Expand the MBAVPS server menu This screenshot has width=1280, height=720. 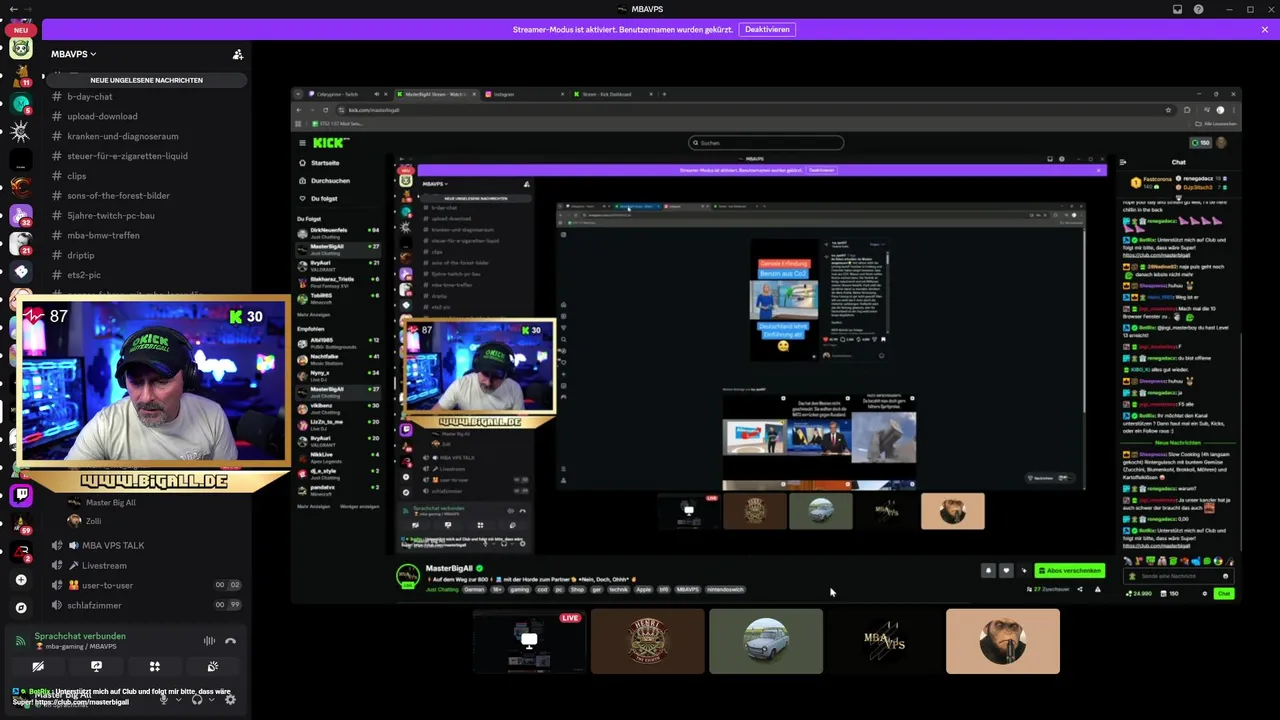74,54
